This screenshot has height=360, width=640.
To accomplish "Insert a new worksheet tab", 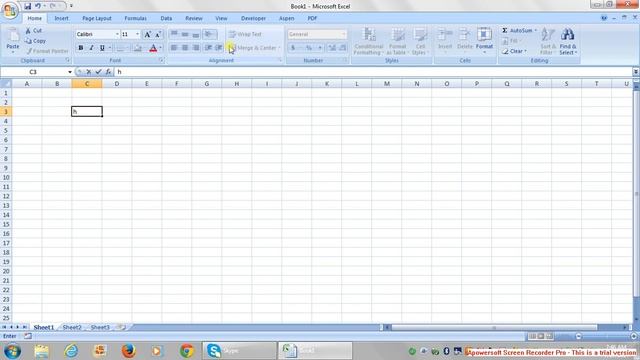I will tap(121, 327).
